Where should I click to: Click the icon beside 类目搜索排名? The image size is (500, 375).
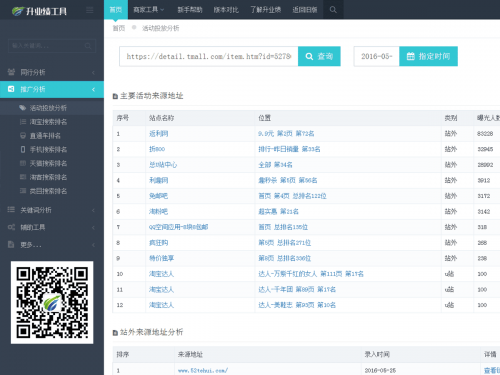[23, 191]
